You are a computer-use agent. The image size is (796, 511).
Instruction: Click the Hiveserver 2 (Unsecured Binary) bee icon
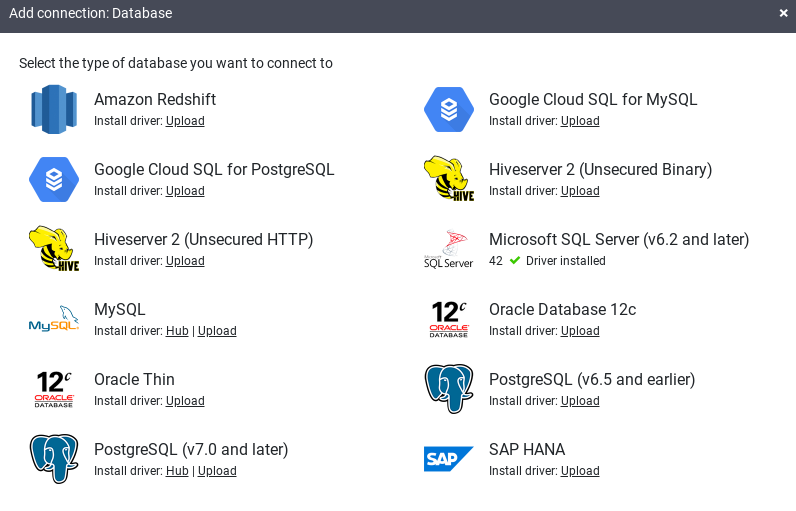[448, 179]
